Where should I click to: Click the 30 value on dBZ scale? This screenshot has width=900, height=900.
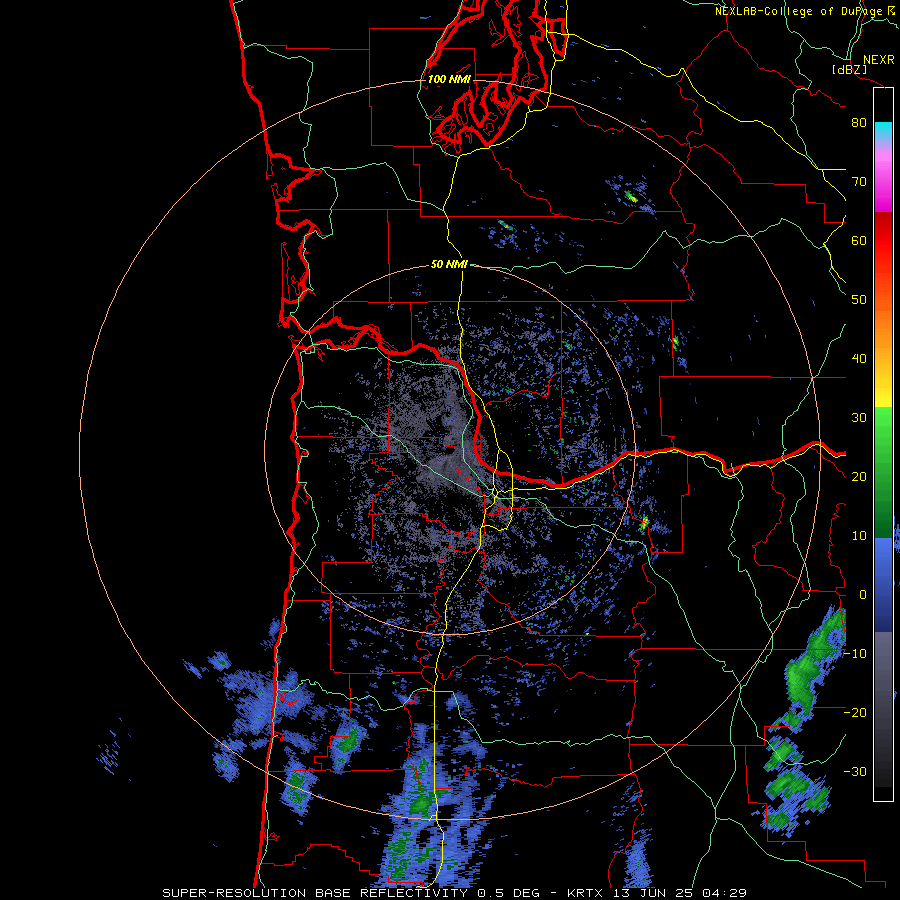click(x=859, y=417)
